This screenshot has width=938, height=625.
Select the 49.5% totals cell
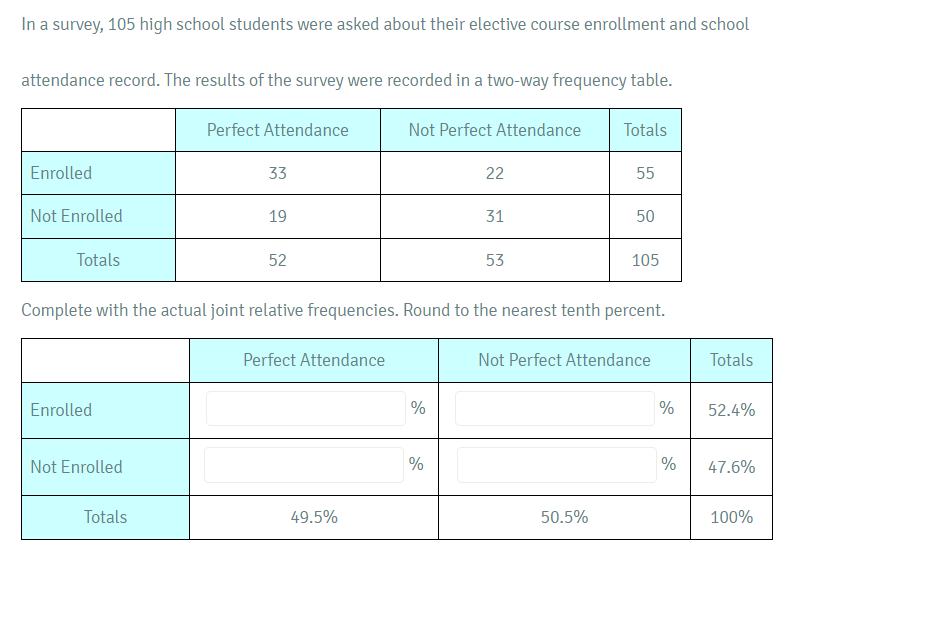click(313, 517)
